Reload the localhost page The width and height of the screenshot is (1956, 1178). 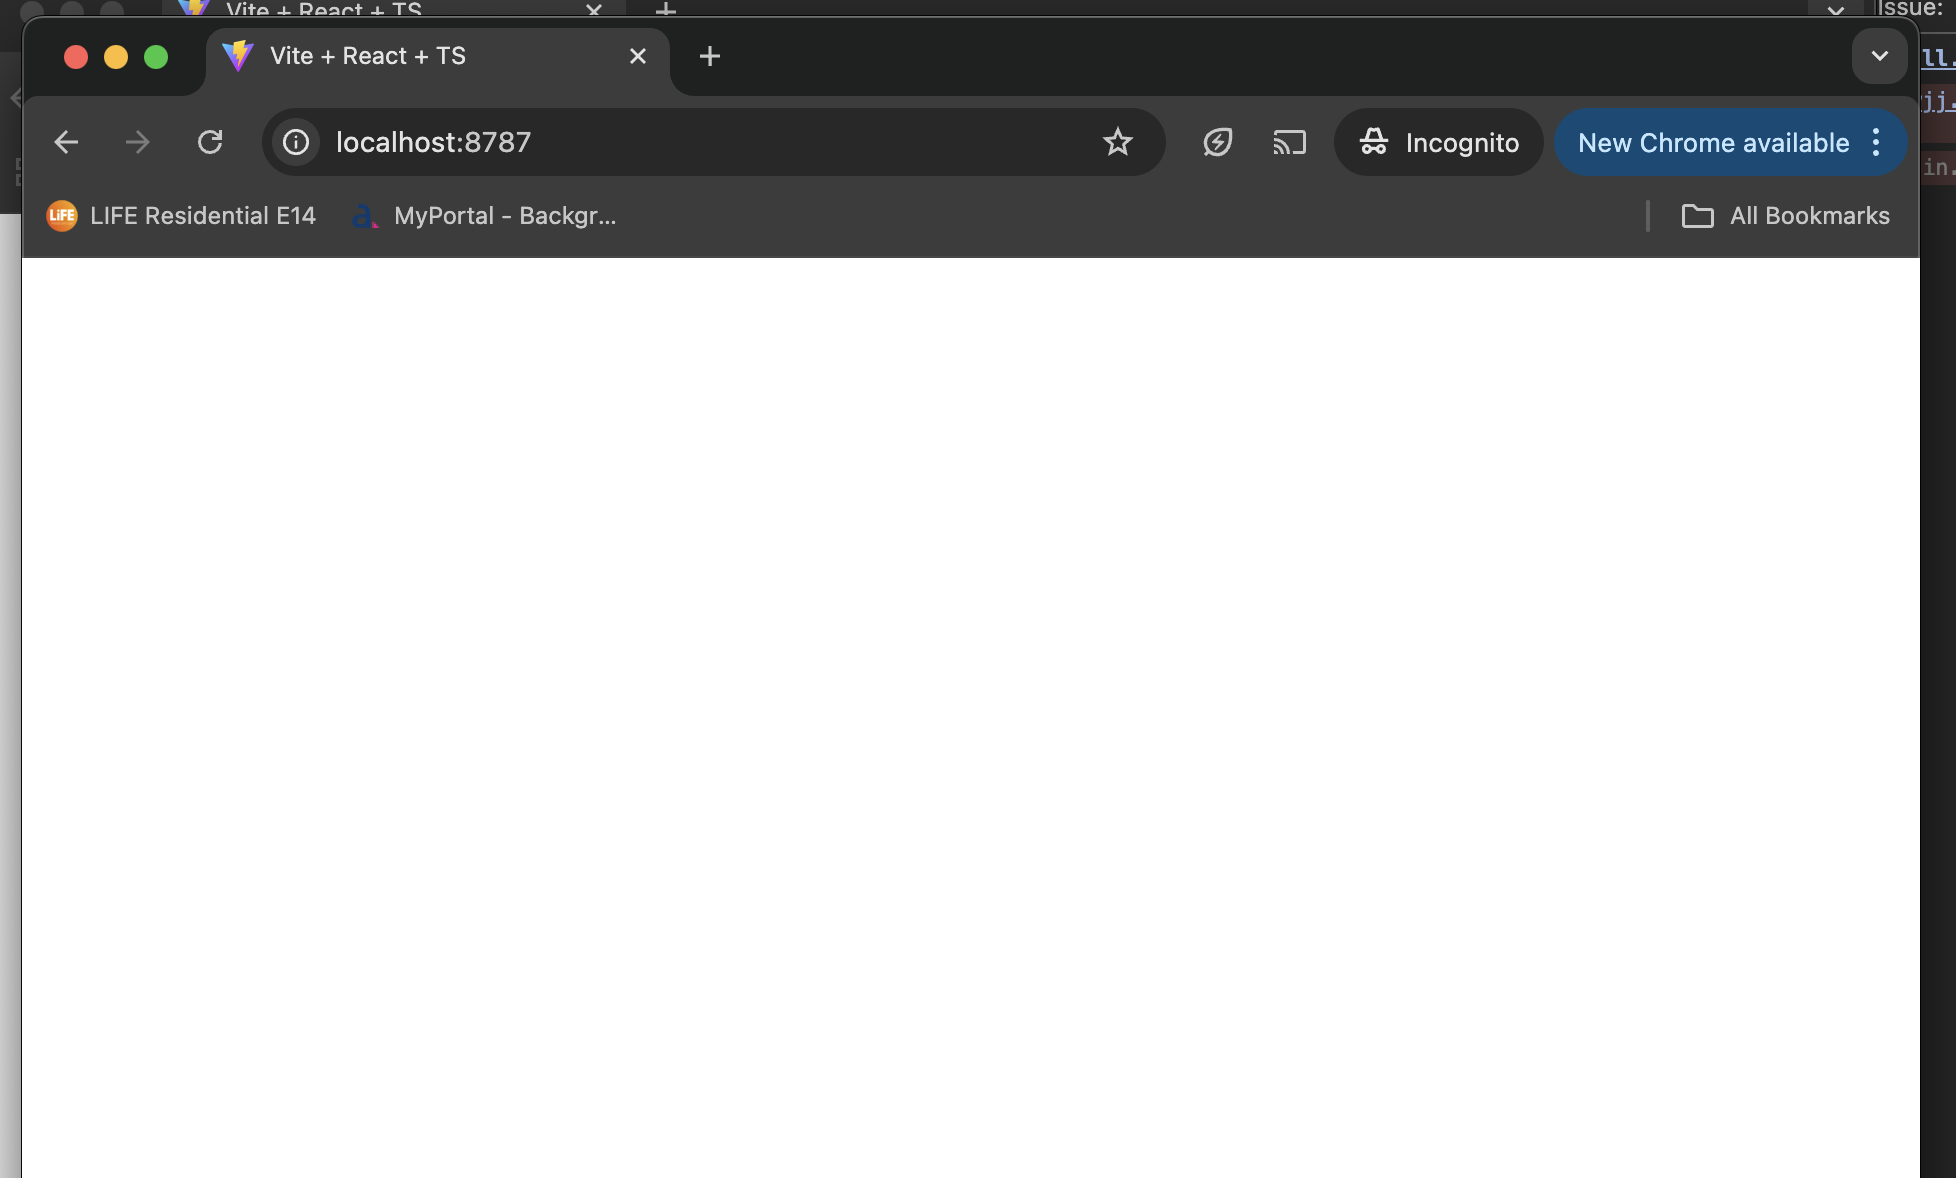pyautogui.click(x=210, y=142)
